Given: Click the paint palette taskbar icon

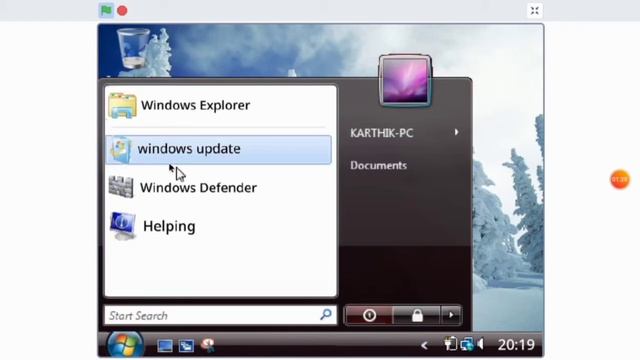Looking at the screenshot, I should [208, 345].
